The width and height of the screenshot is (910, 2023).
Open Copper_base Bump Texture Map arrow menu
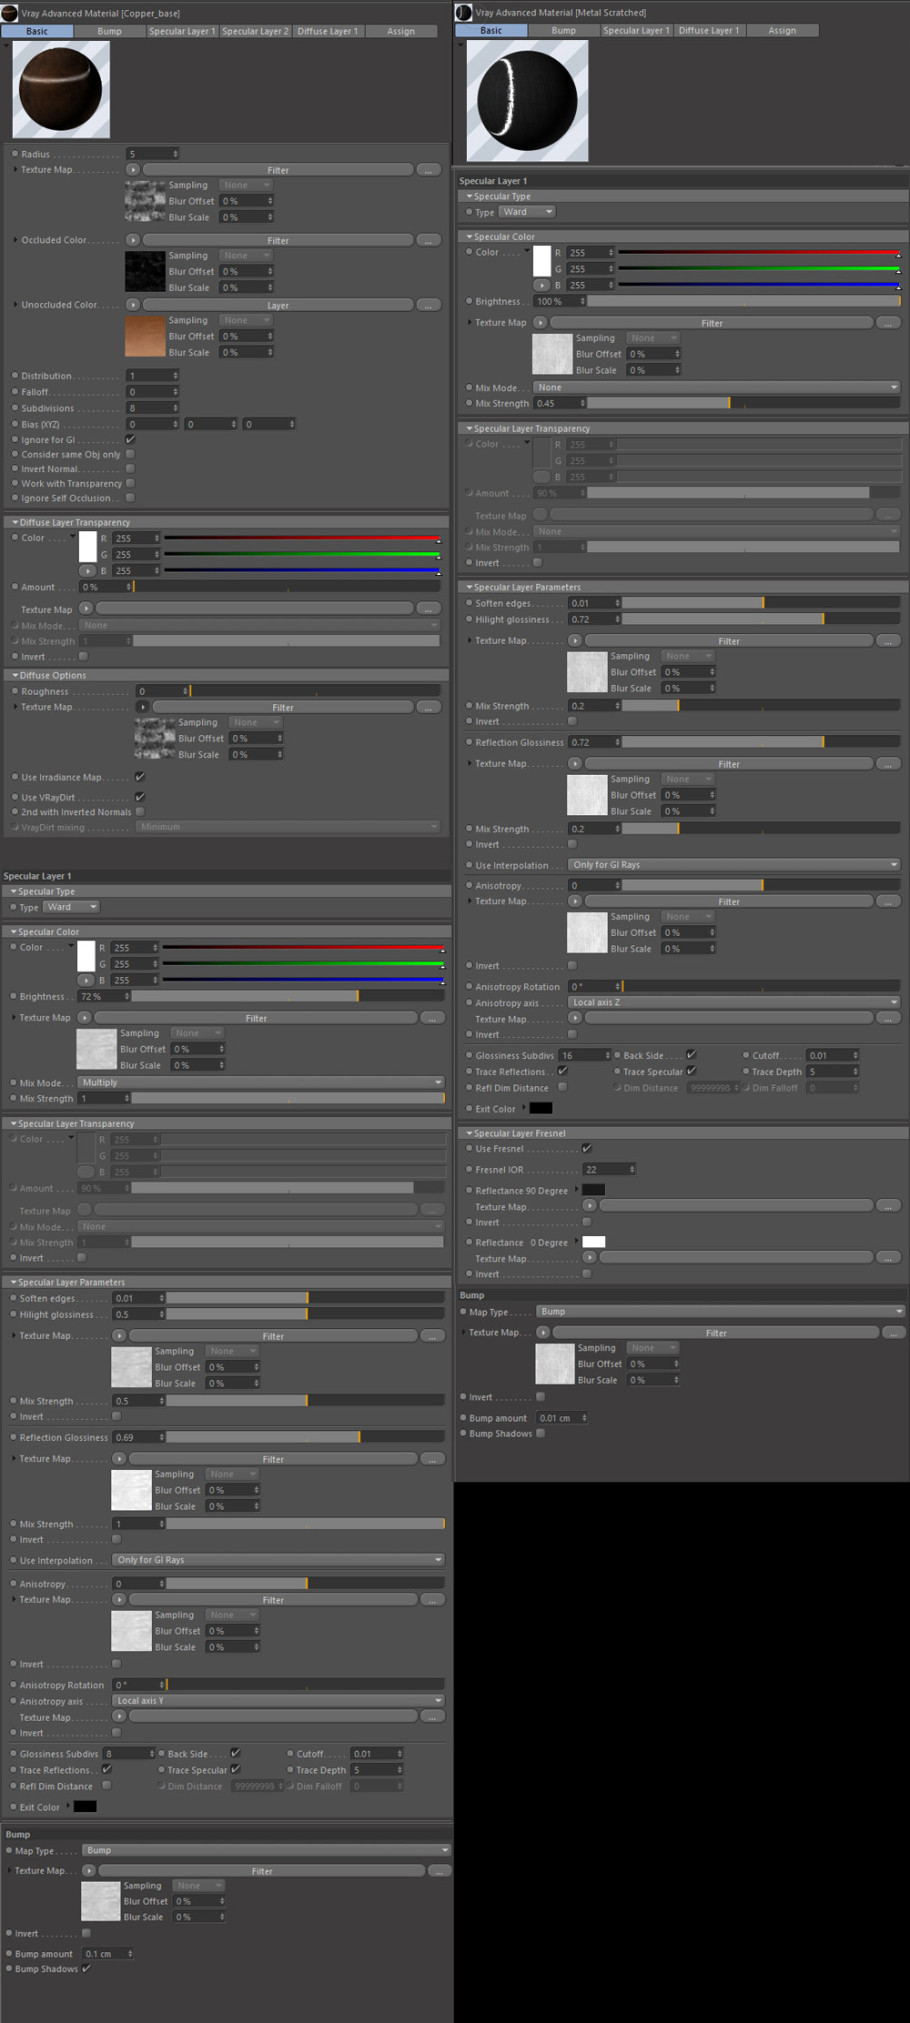tap(89, 1870)
